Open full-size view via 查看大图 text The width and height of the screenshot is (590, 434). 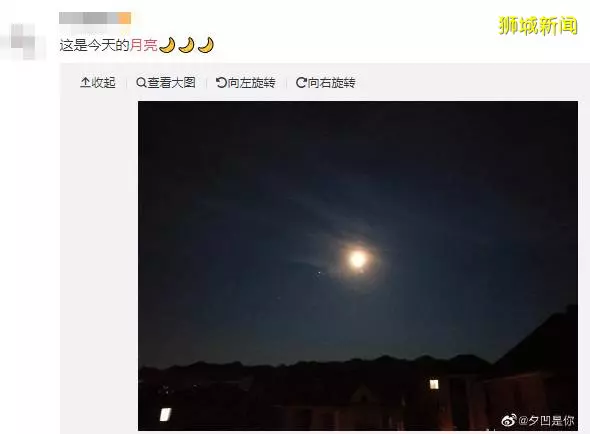172,82
